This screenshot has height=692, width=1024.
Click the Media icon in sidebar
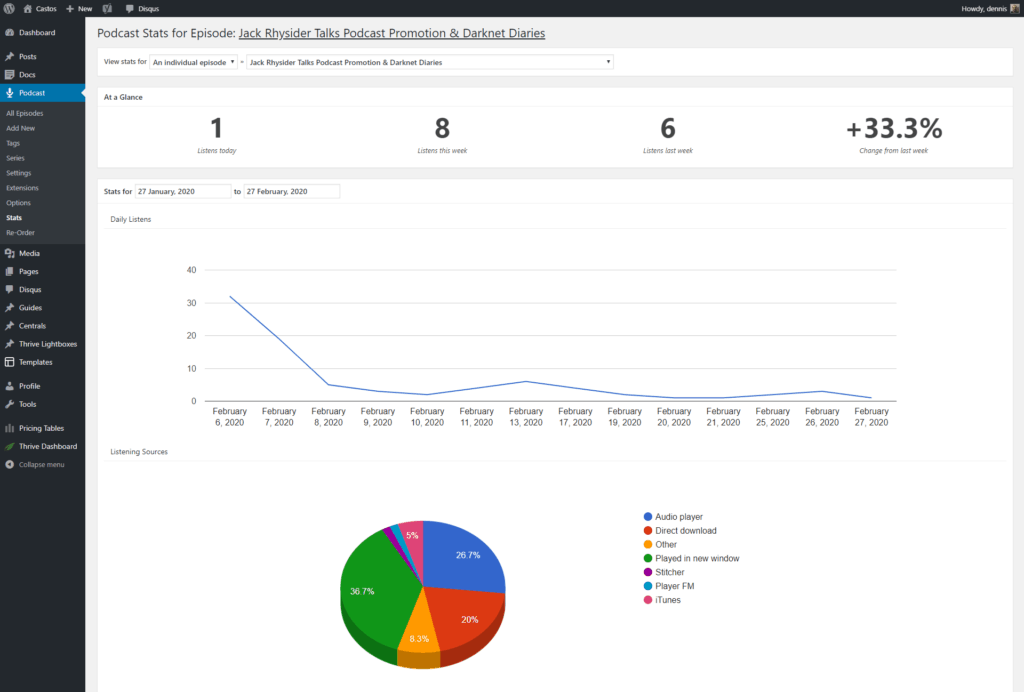point(10,253)
